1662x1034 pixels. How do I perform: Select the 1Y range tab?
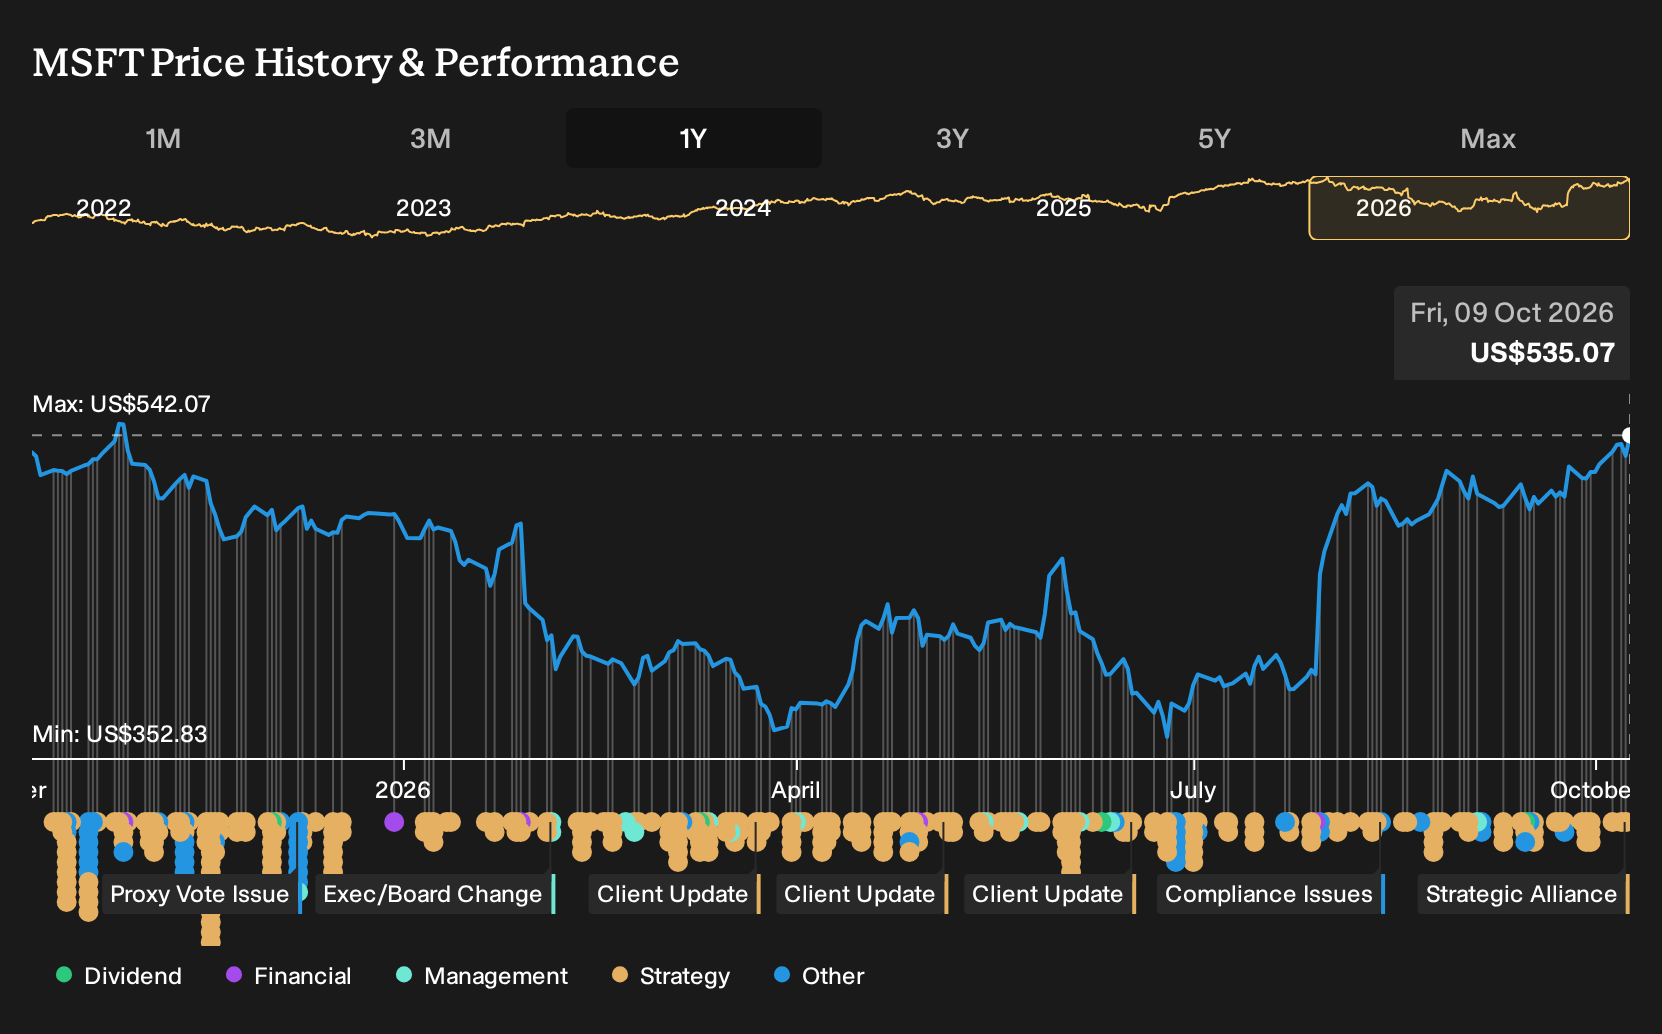coord(694,138)
